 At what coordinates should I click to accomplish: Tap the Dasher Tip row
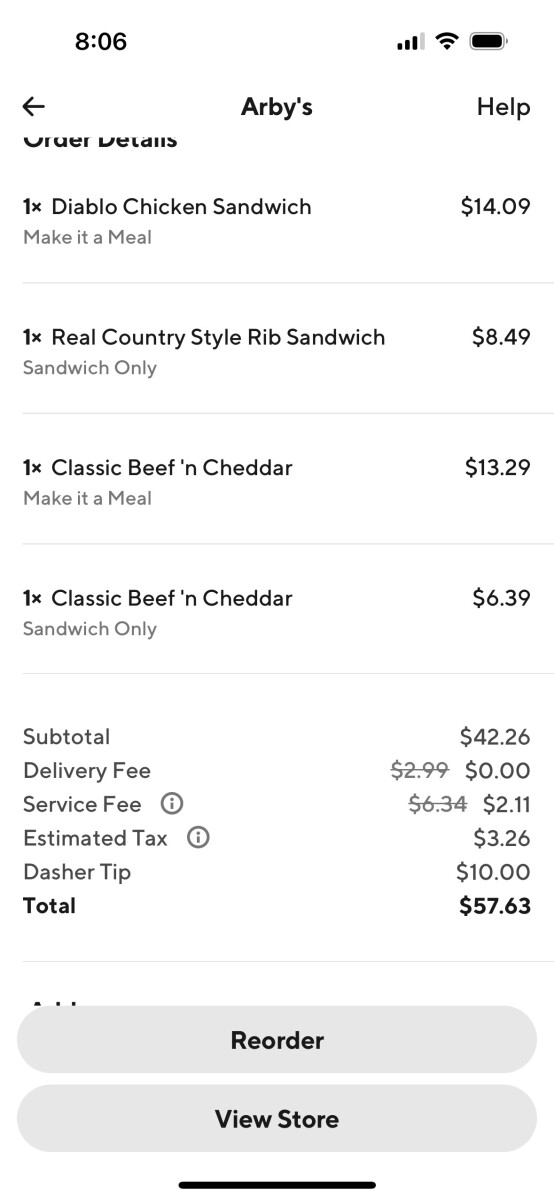click(x=277, y=872)
